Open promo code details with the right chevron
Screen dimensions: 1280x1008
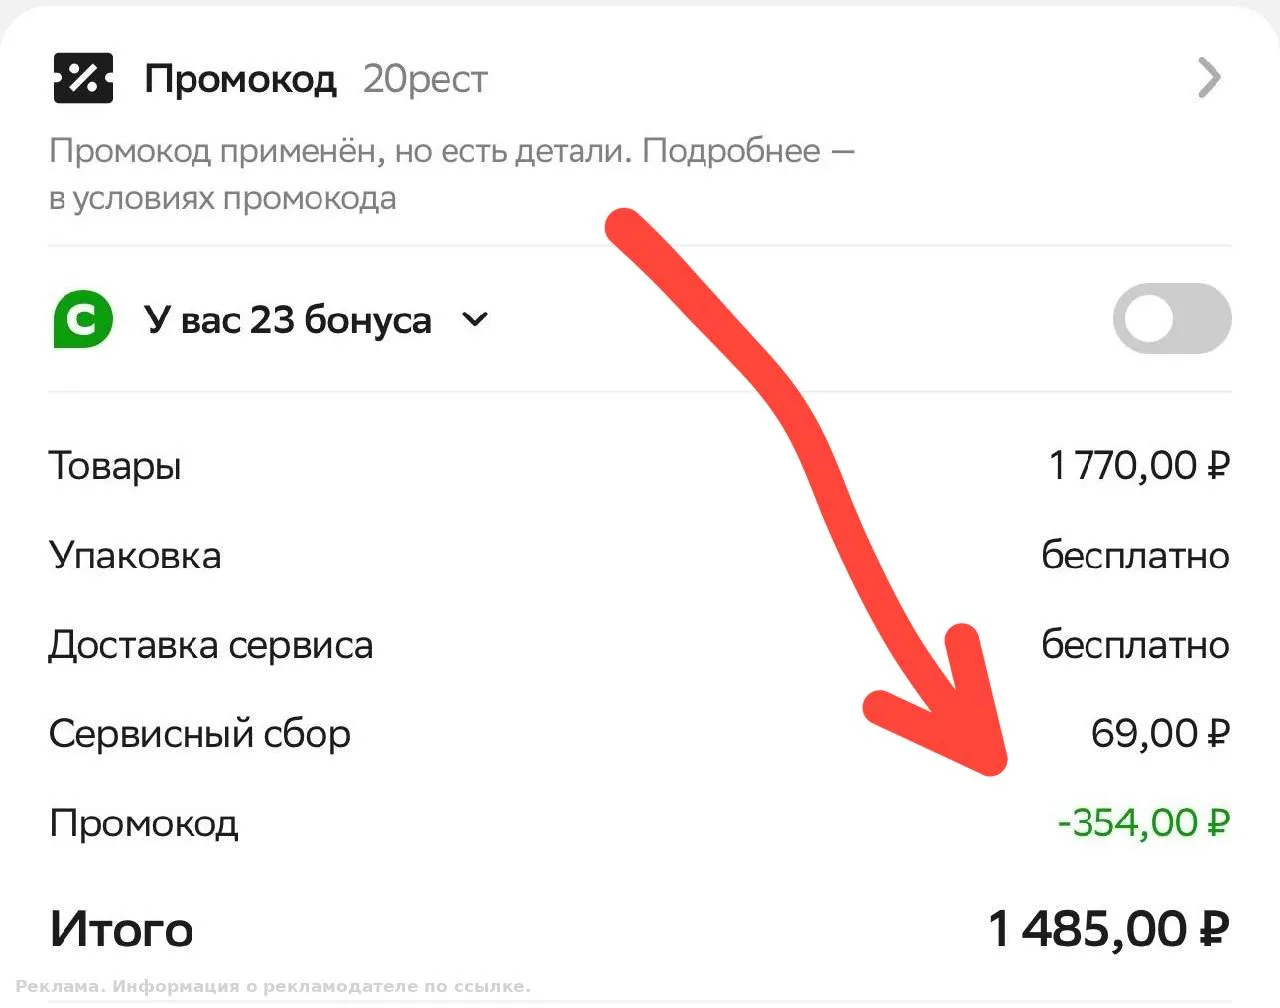(x=1209, y=78)
